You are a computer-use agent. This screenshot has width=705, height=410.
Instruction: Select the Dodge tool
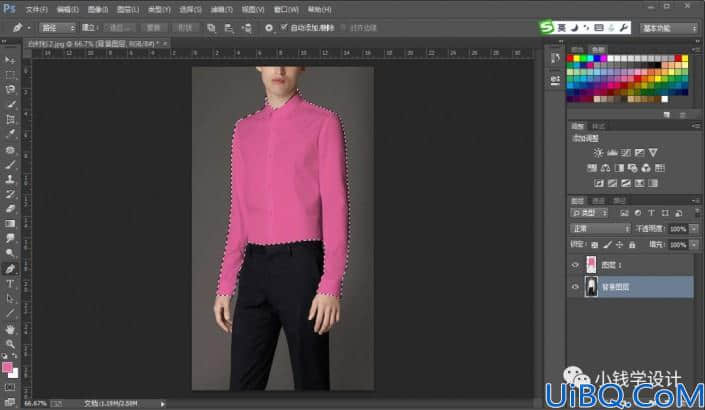[10, 253]
